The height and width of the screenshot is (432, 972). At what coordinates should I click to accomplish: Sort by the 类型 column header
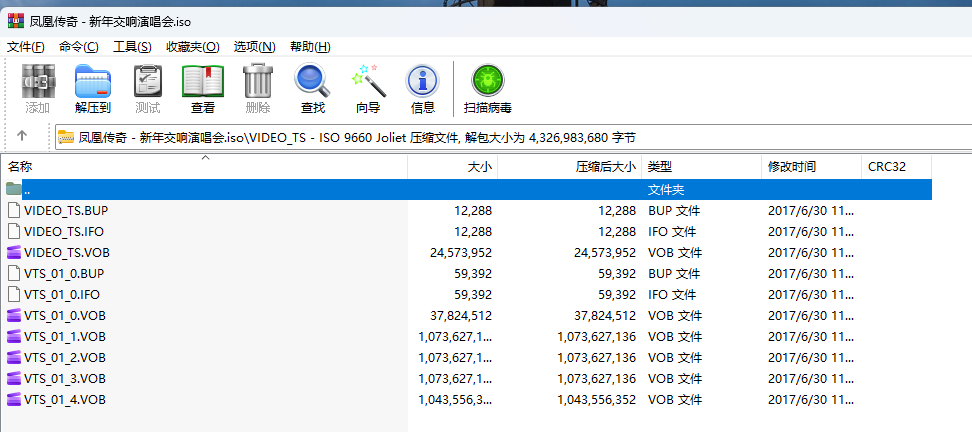[x=702, y=167]
